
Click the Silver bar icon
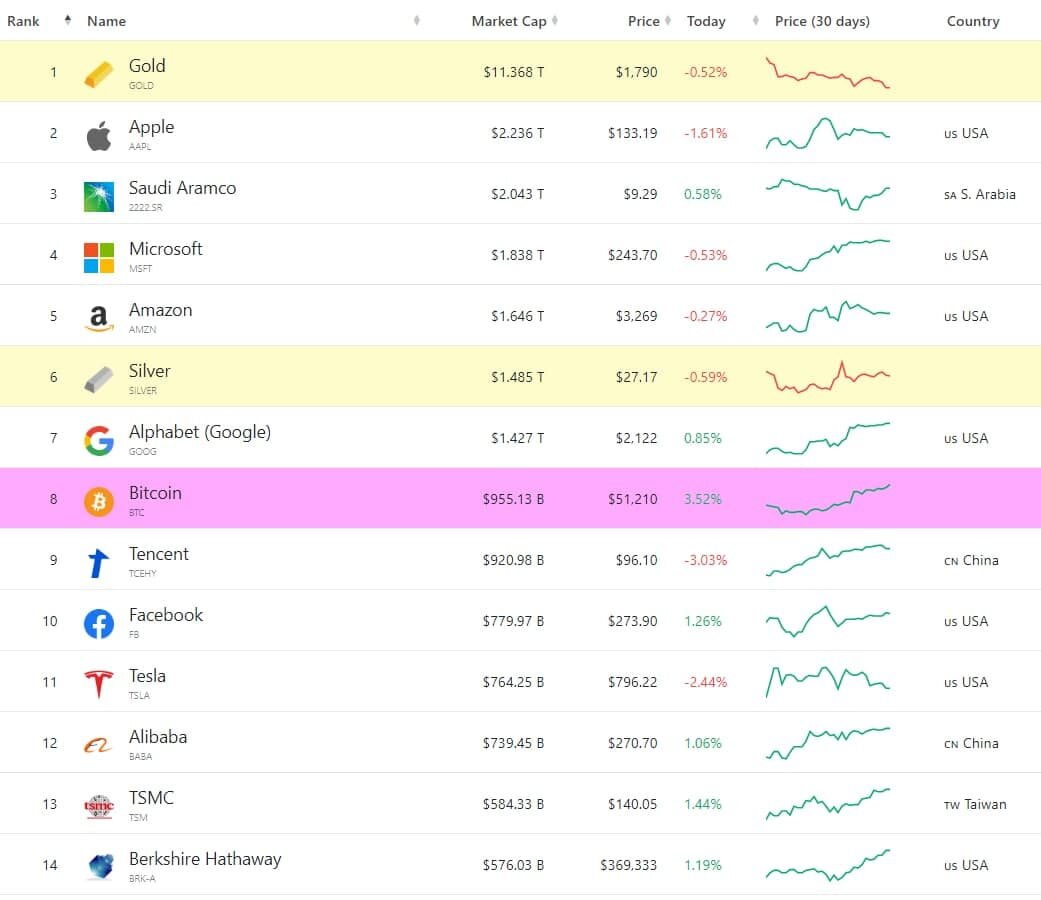pyautogui.click(x=98, y=380)
